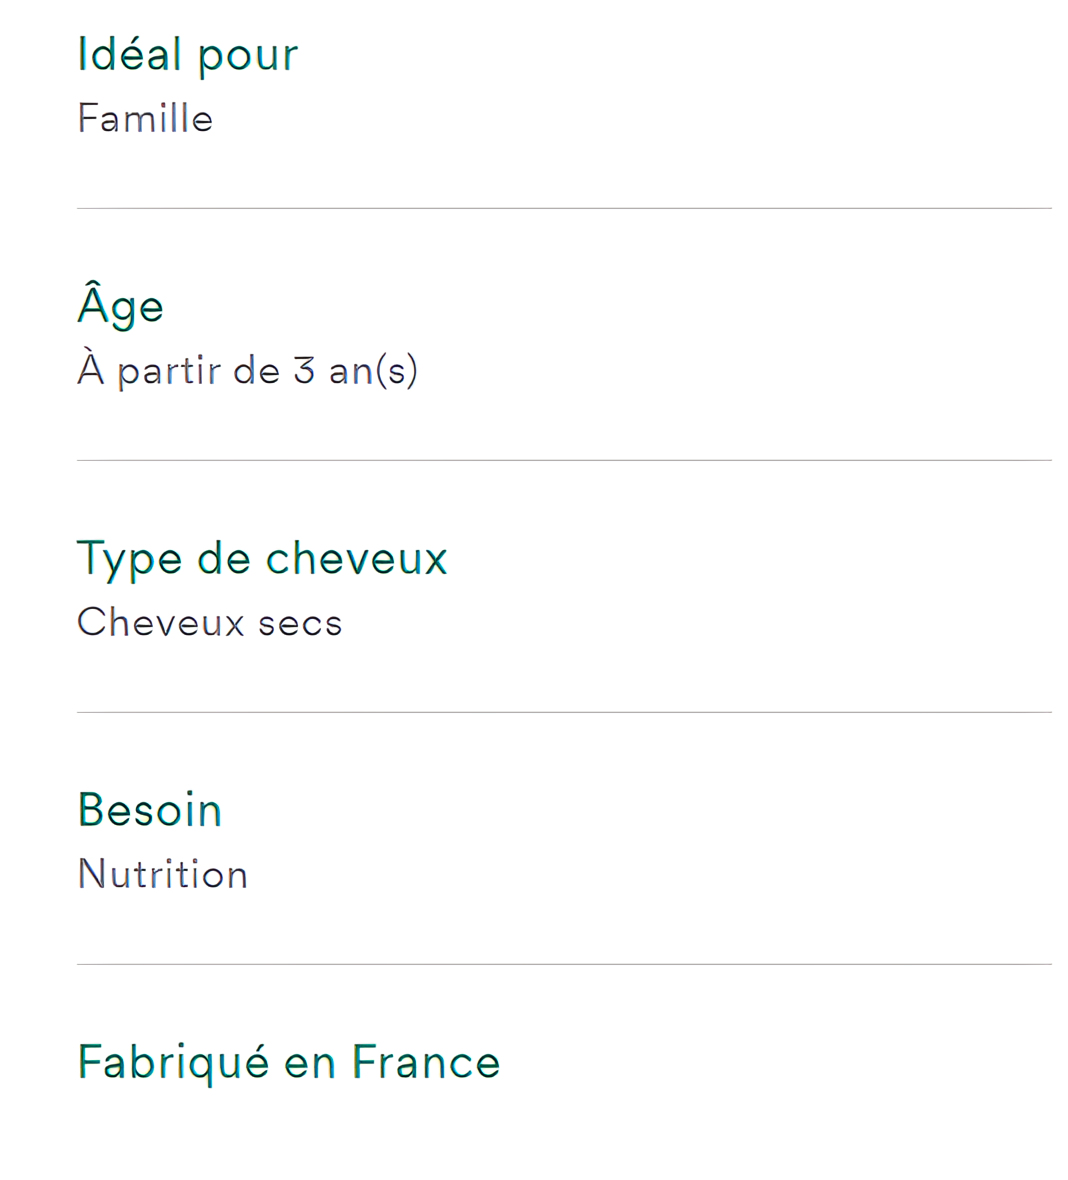The image size is (1068, 1180).
Task: Click the divider under 'Cheveux secs'
Action: 564,712
